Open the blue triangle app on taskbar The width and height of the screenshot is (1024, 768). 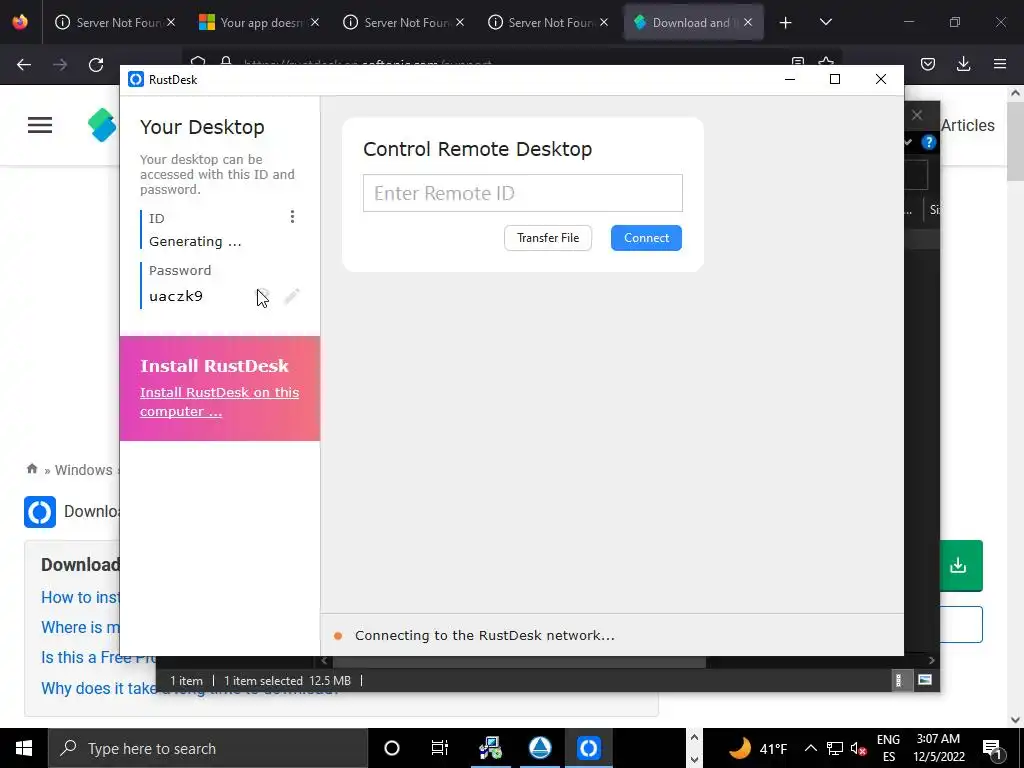tap(540, 748)
